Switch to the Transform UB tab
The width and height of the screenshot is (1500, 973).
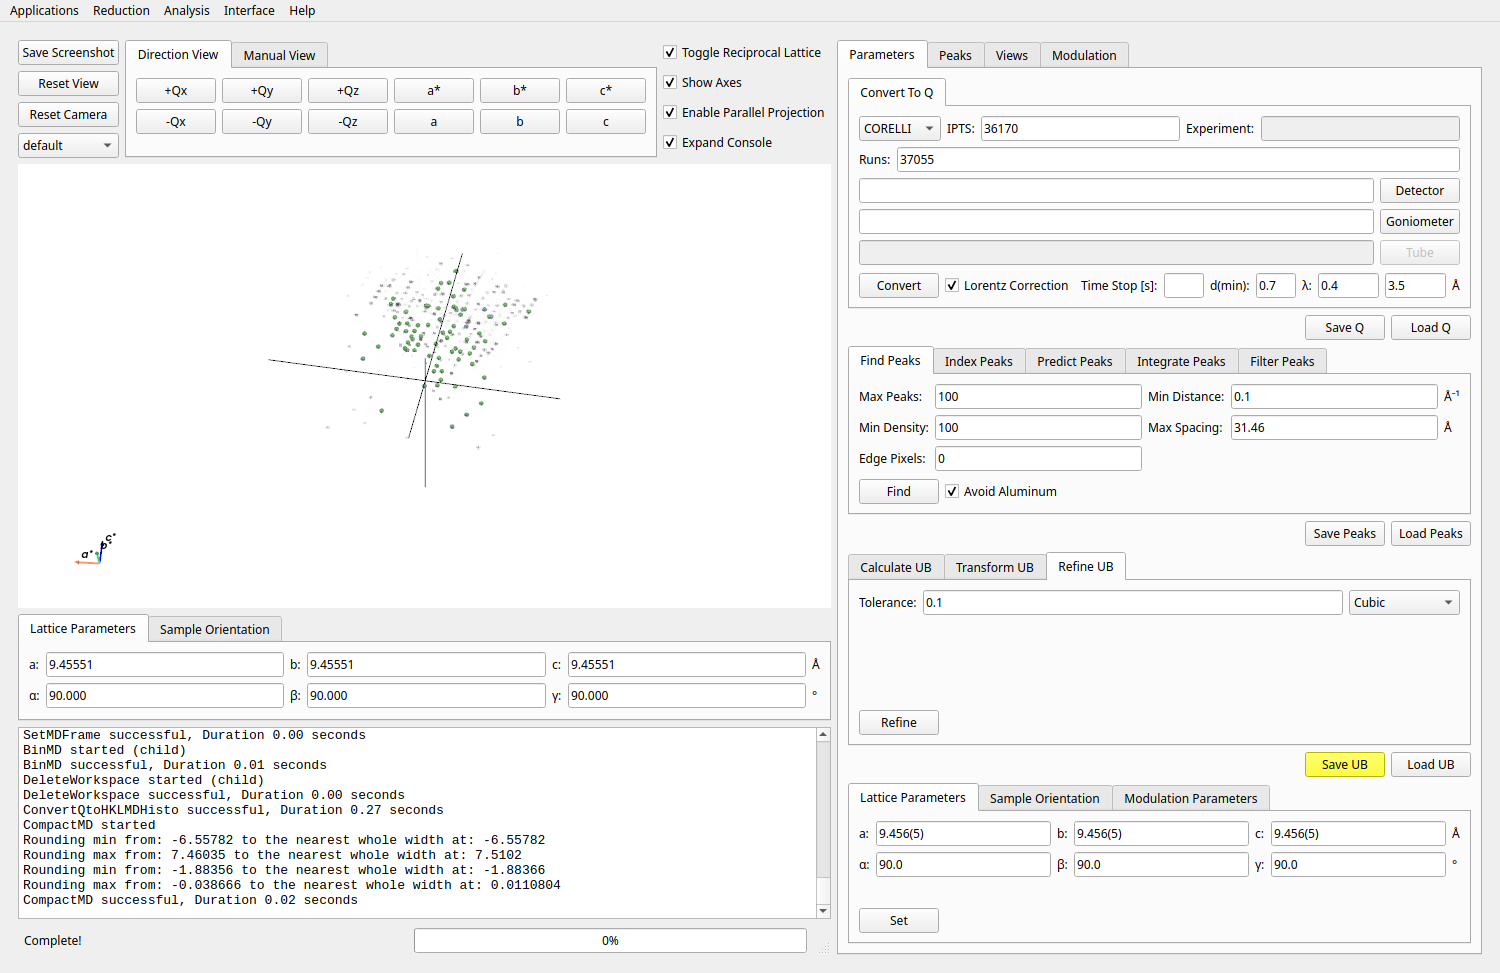click(x=994, y=567)
